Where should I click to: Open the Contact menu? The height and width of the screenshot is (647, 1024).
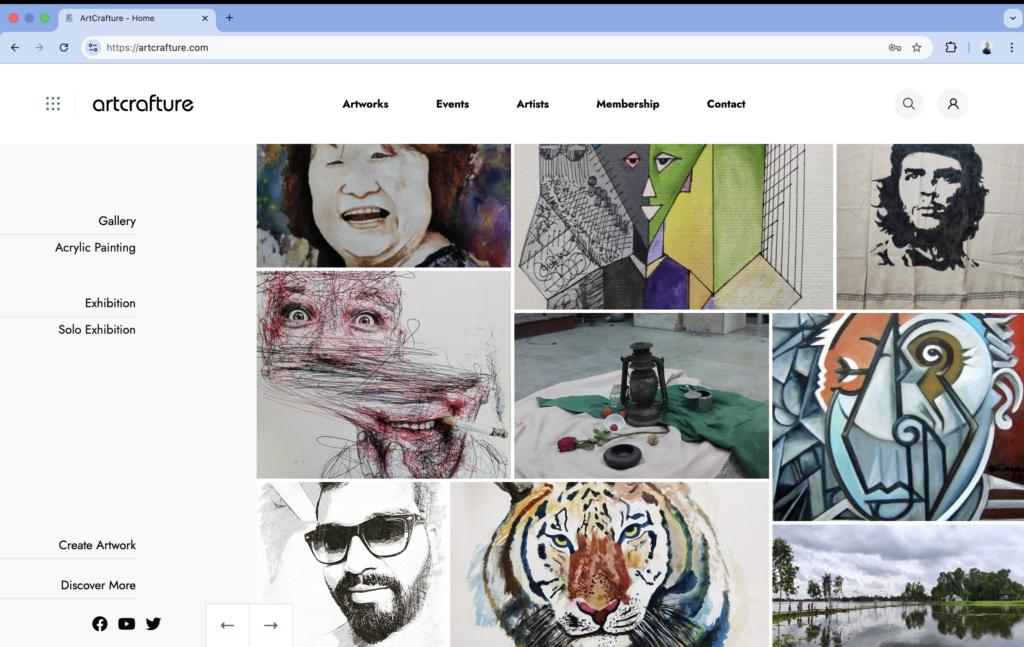(x=726, y=104)
